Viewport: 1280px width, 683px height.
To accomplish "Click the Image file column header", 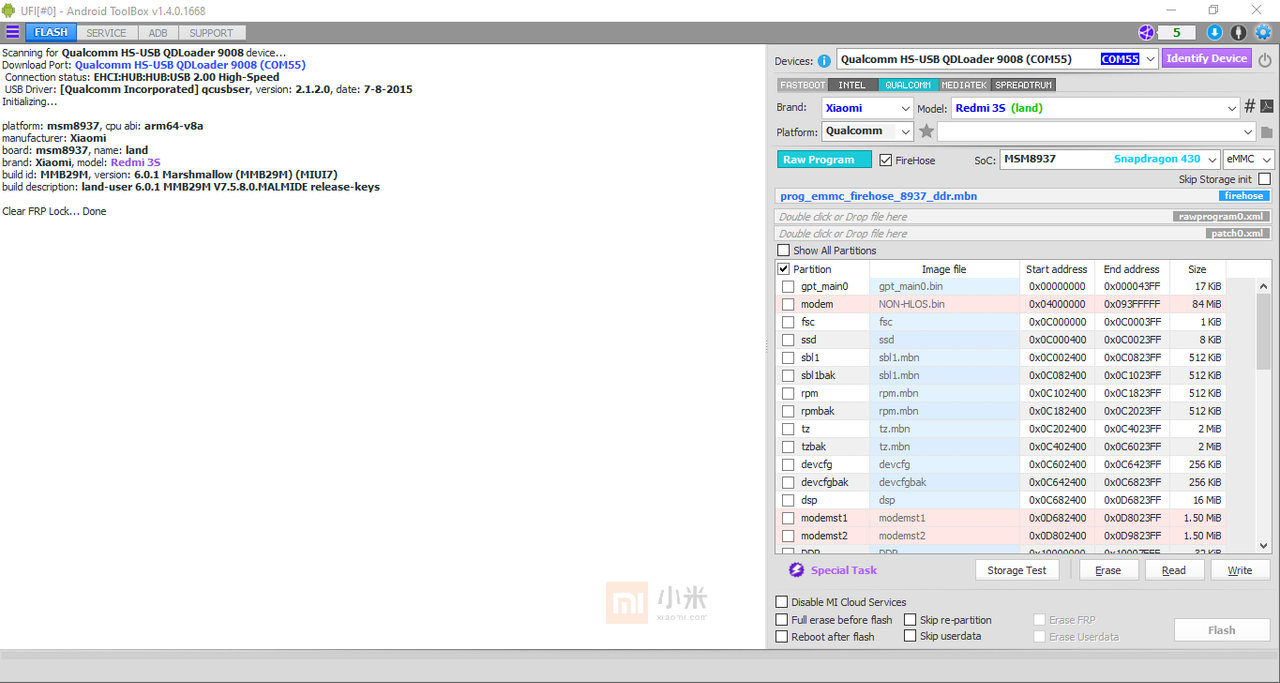I will pos(944,269).
